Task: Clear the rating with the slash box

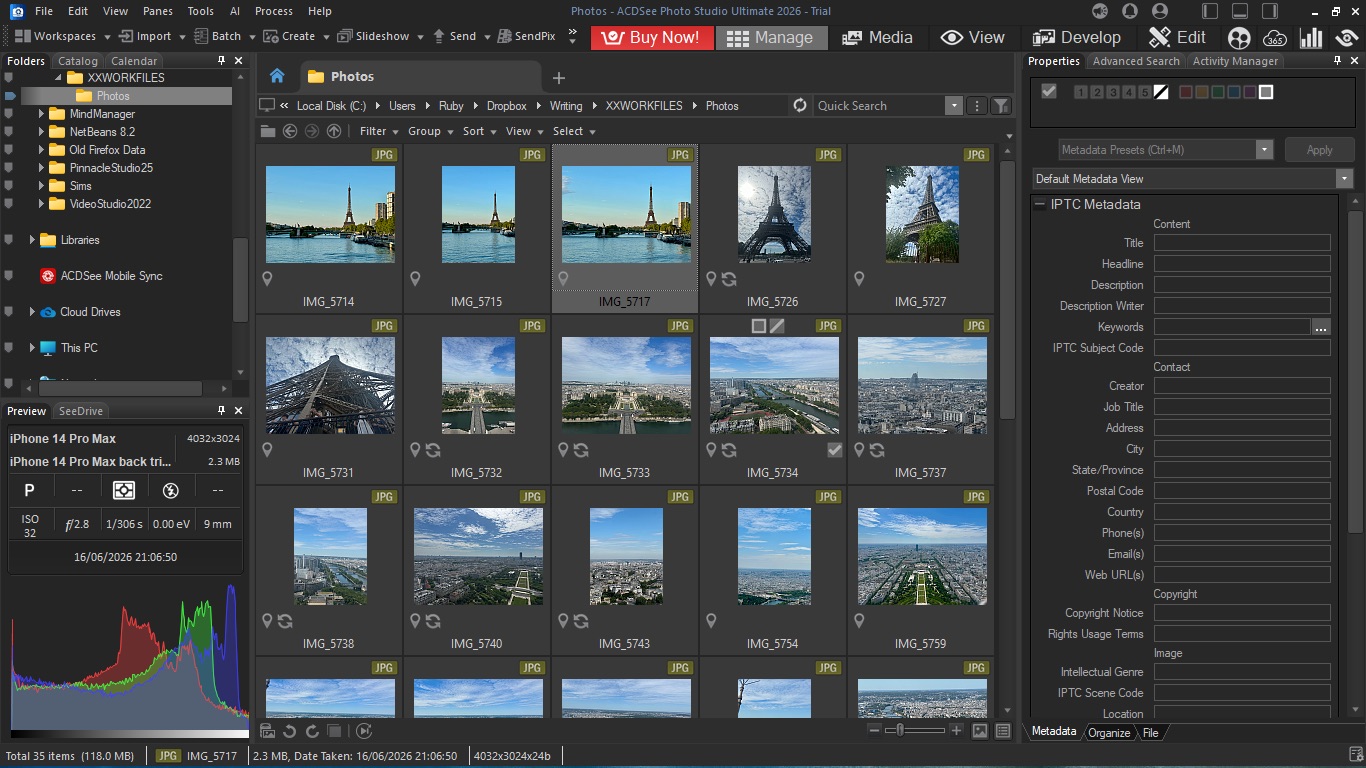Action: [1161, 92]
